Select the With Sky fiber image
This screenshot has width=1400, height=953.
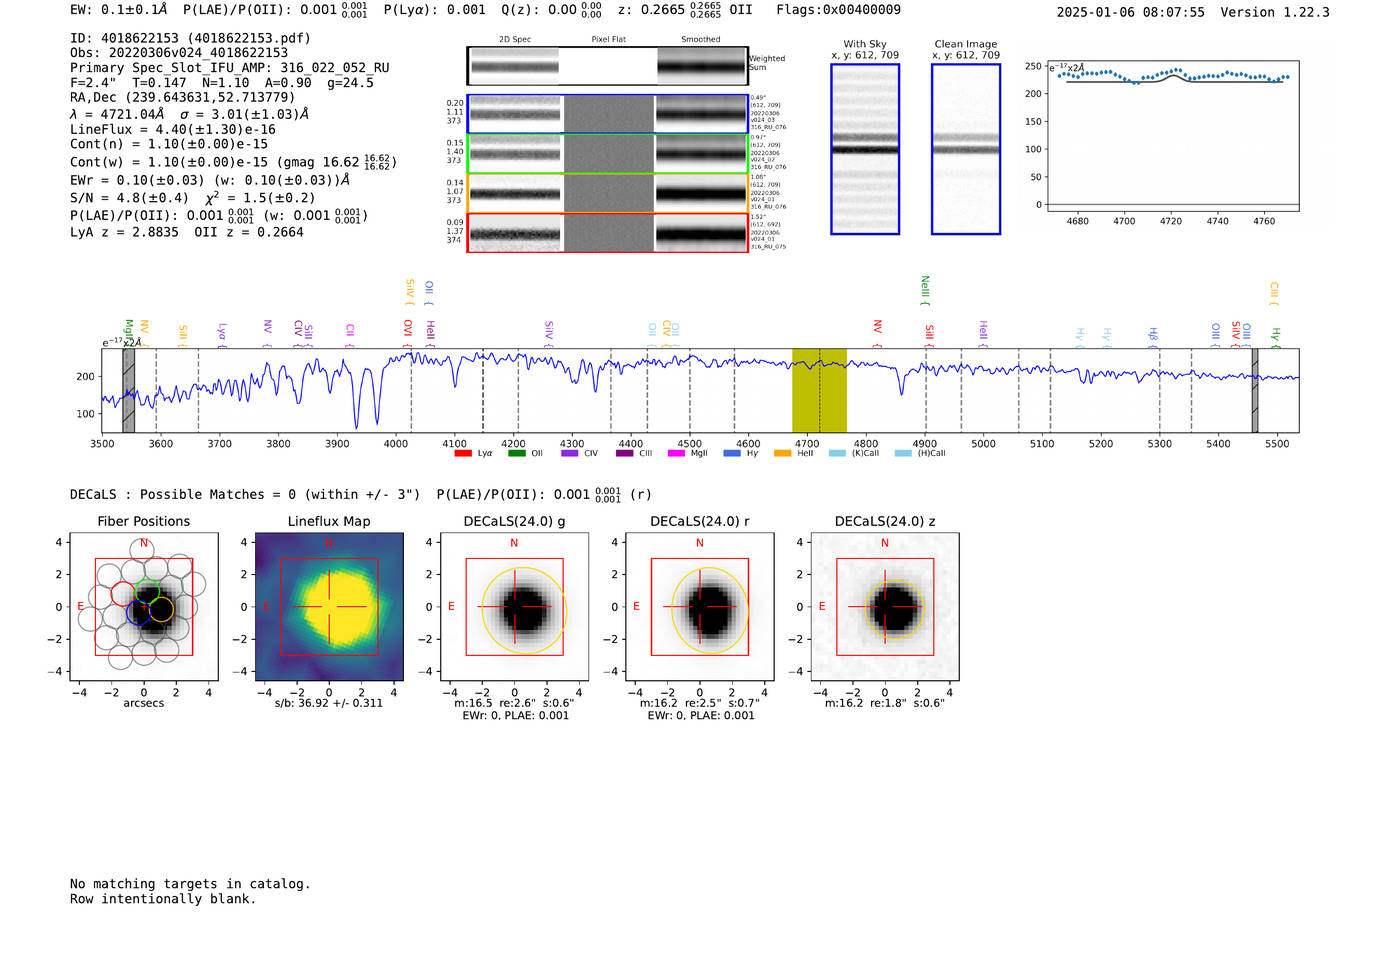pos(865,149)
